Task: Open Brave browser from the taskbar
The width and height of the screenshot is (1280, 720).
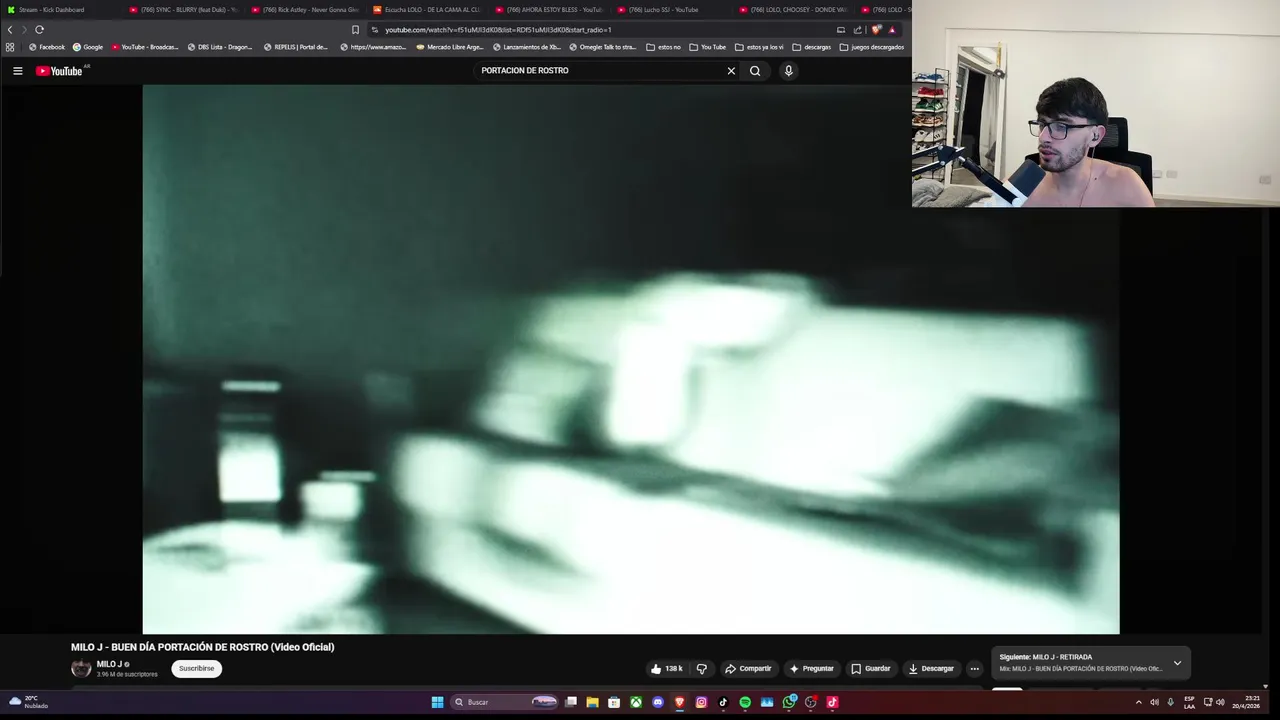Action: coord(680,702)
